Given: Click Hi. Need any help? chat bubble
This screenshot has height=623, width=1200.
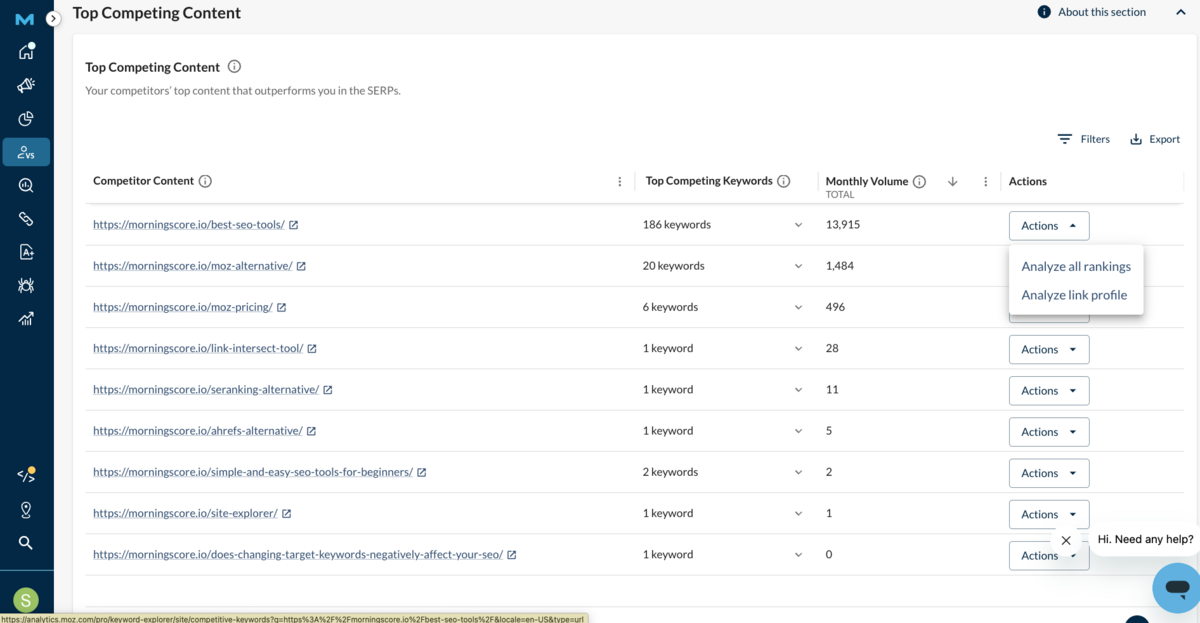Looking at the screenshot, I should [1145, 539].
